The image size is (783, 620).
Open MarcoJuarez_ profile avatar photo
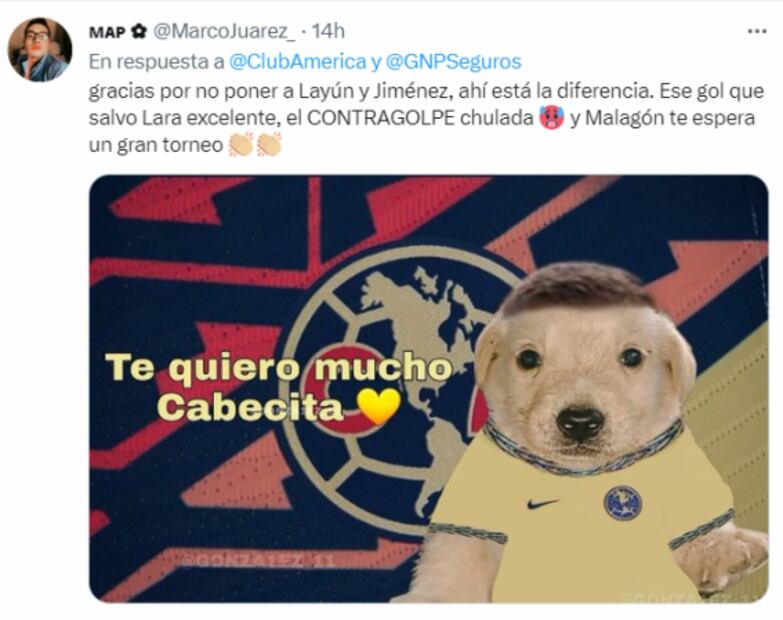coord(40,49)
